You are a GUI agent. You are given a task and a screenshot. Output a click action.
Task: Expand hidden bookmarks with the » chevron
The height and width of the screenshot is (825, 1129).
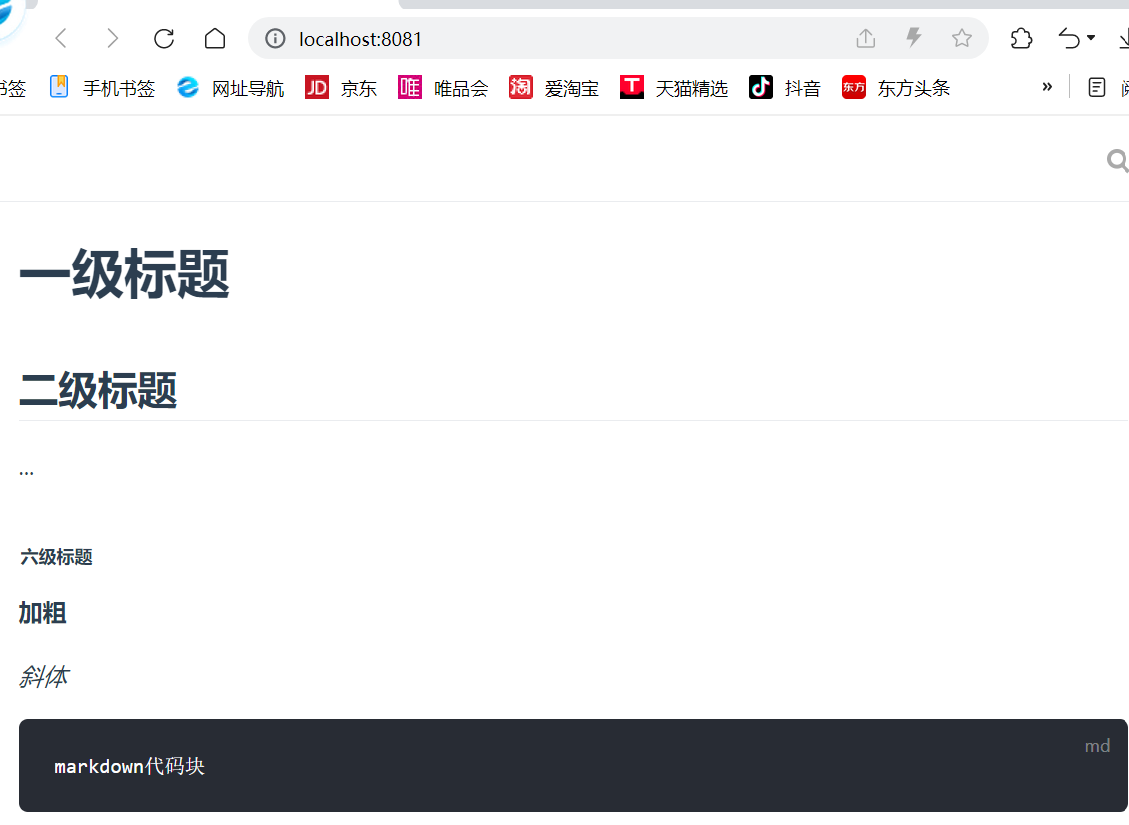1046,87
